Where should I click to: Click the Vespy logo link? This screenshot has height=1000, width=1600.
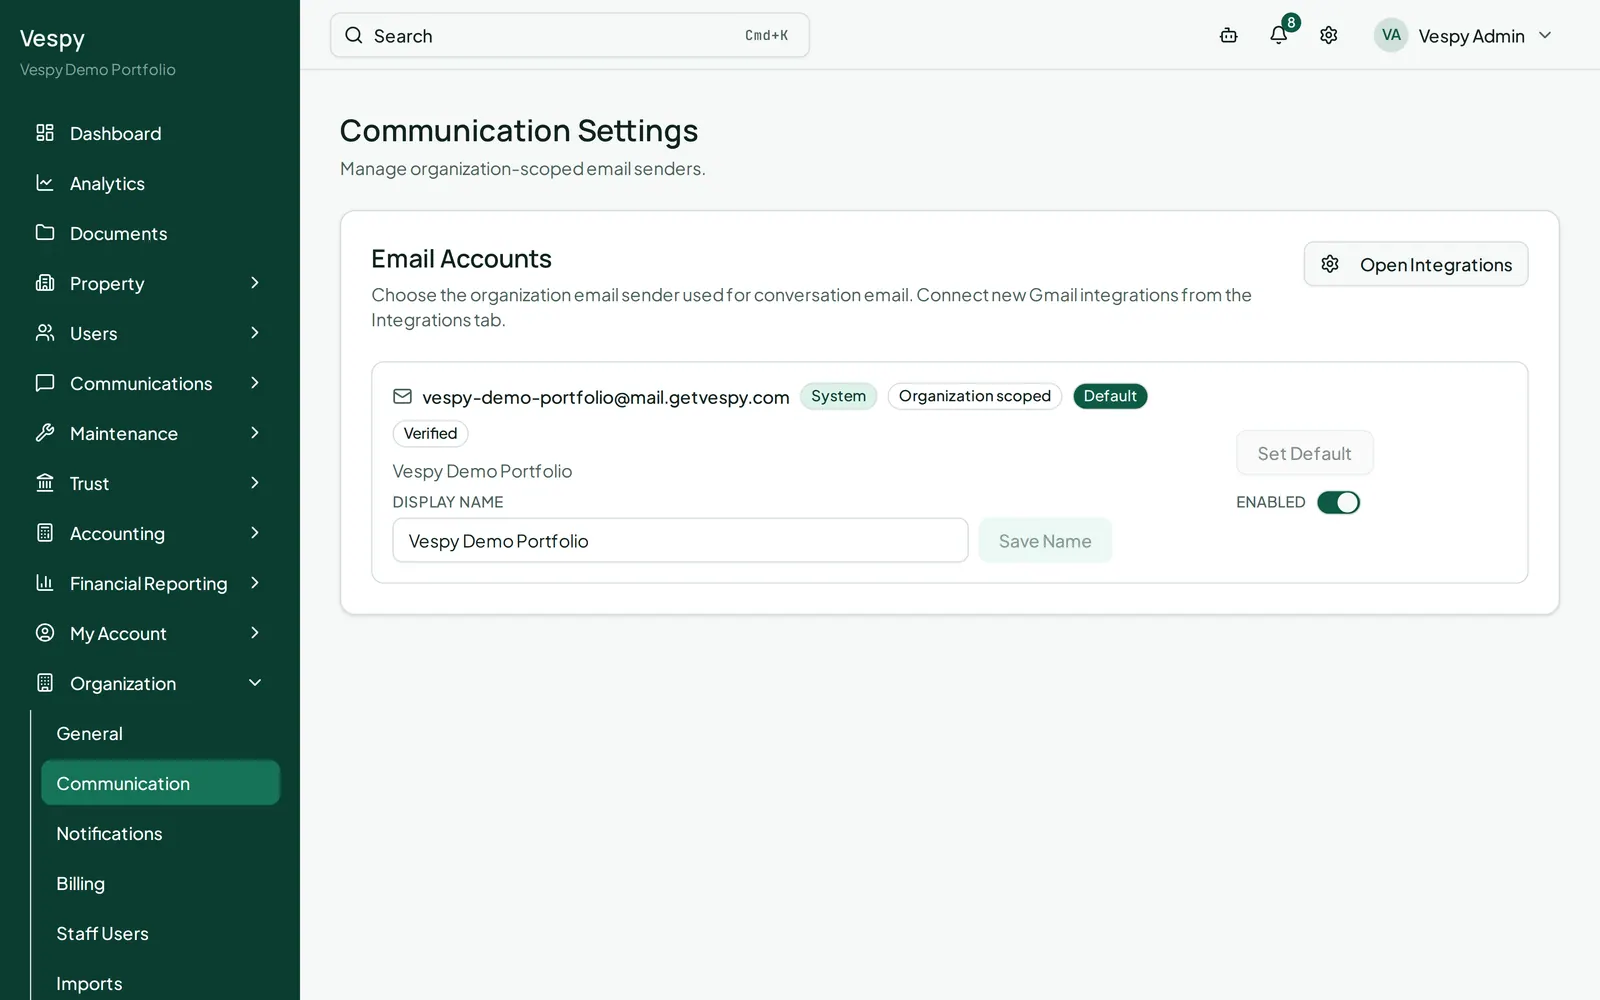point(52,38)
